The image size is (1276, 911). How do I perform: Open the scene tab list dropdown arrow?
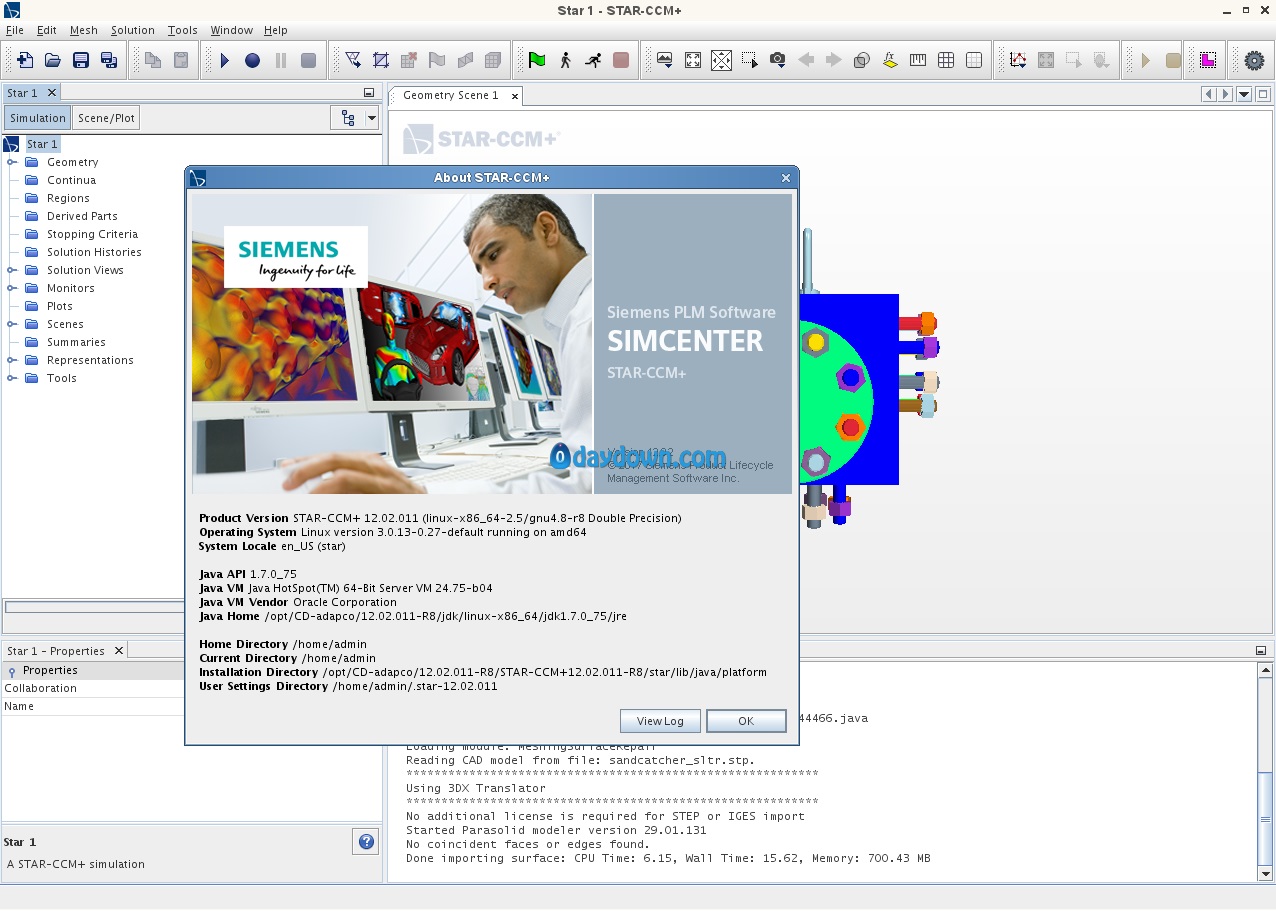pyautogui.click(x=1244, y=94)
